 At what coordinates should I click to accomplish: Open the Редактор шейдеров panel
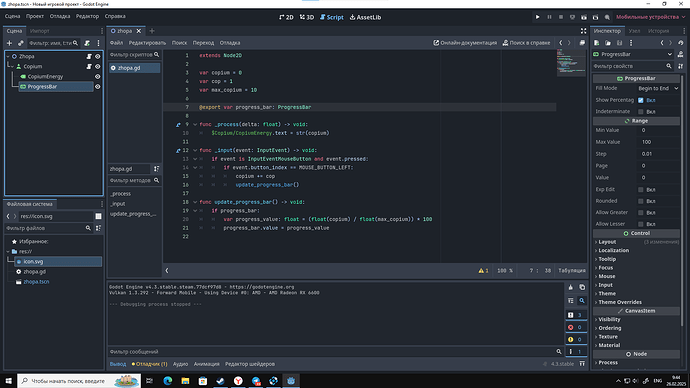250,364
